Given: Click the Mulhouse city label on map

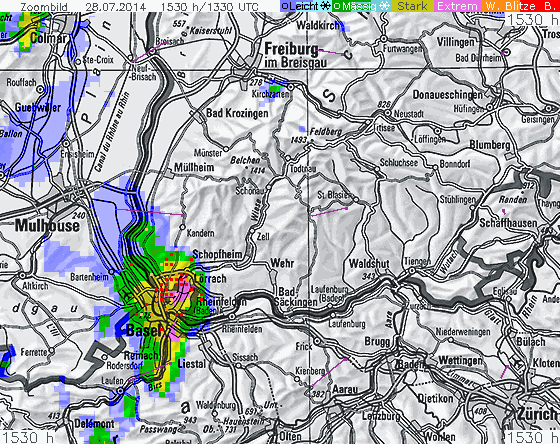Looking at the screenshot, I should pos(47,226).
